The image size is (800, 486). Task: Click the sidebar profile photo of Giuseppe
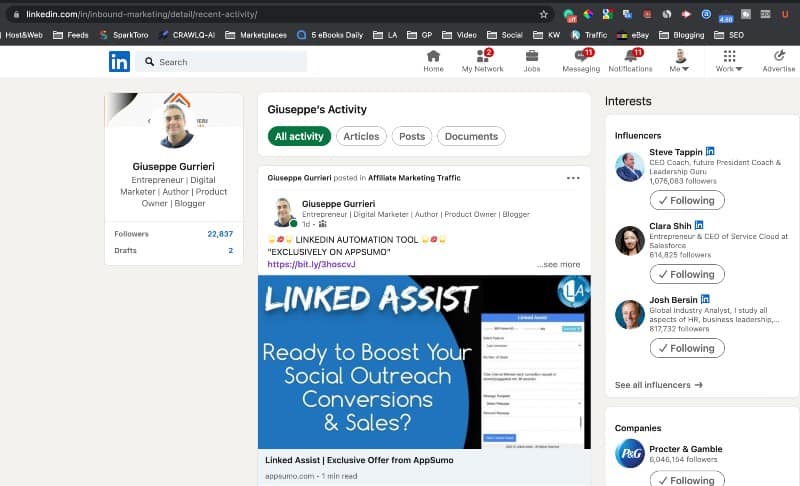(x=176, y=126)
